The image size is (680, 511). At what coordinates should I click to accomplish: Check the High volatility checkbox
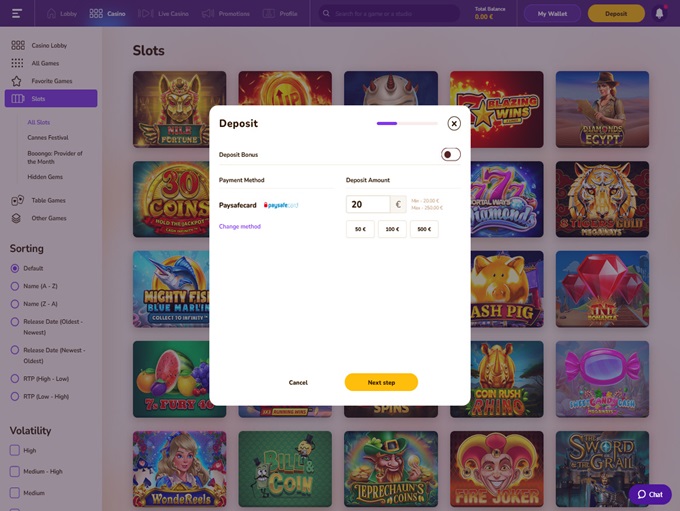pos(15,451)
